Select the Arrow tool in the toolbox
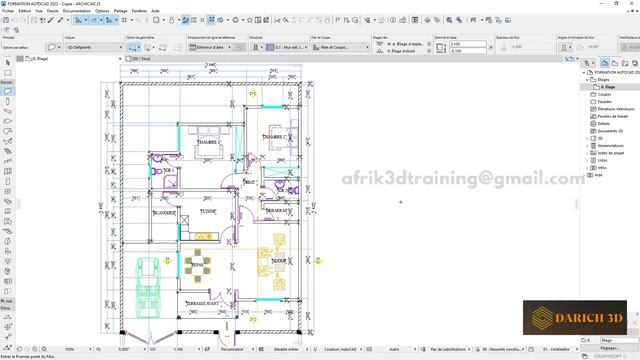The width and height of the screenshot is (640, 360). click(x=7, y=62)
